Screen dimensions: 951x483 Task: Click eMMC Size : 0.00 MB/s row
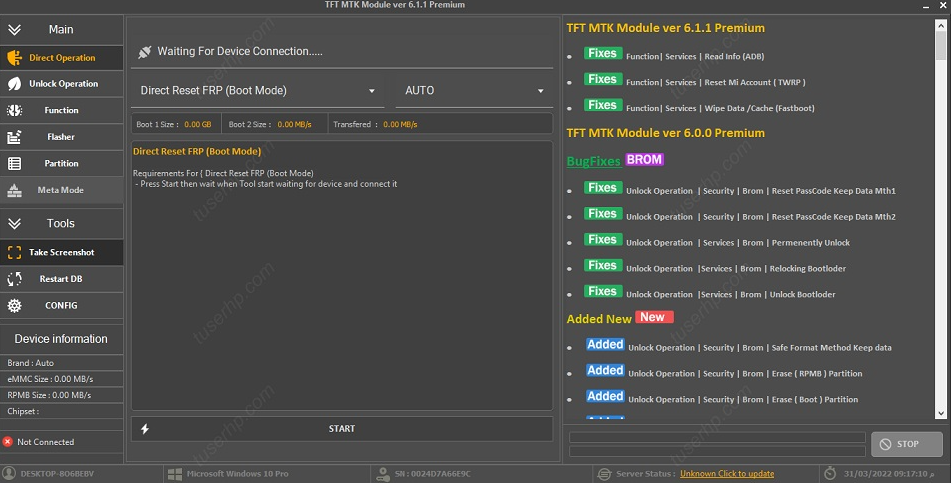click(61, 379)
